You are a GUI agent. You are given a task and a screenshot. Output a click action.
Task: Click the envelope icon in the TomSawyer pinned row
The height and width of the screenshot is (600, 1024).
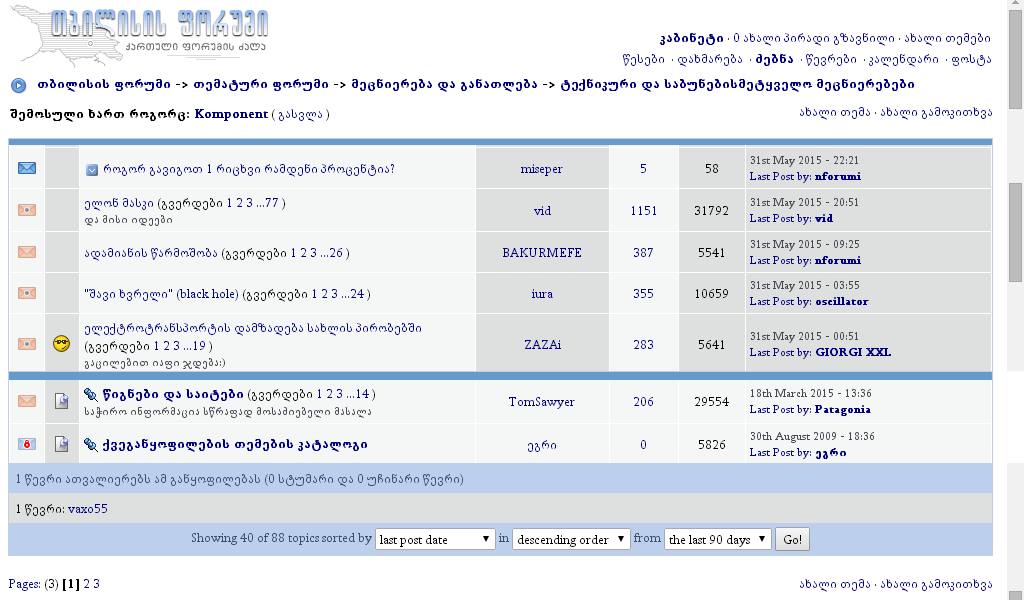(x=27, y=401)
